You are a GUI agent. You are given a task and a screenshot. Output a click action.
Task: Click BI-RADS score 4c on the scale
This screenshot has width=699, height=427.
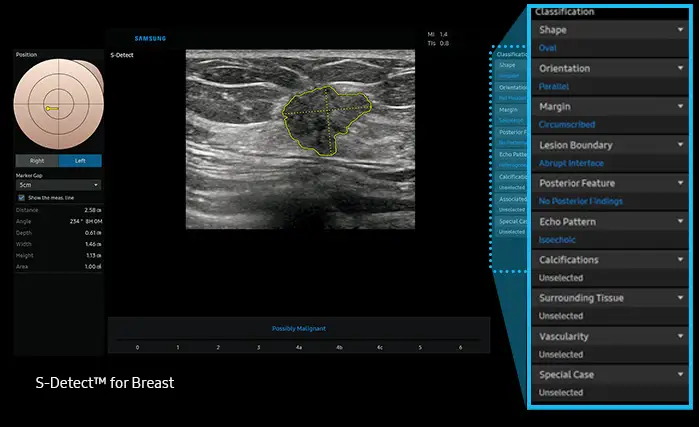(380, 347)
